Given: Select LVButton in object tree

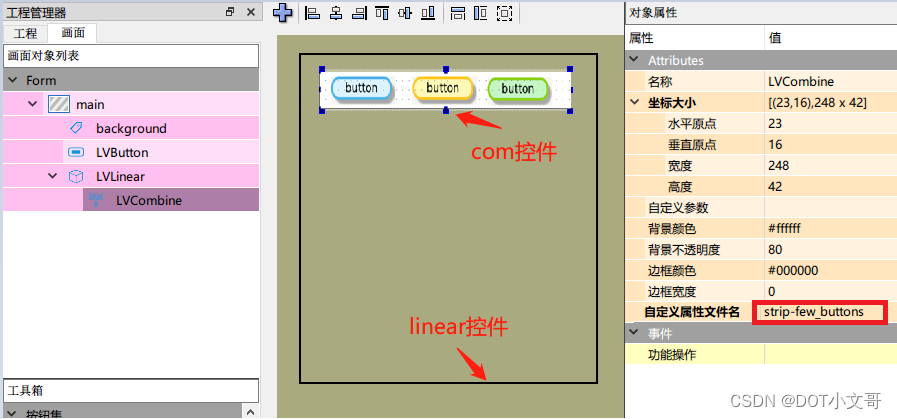Looking at the screenshot, I should [122, 152].
